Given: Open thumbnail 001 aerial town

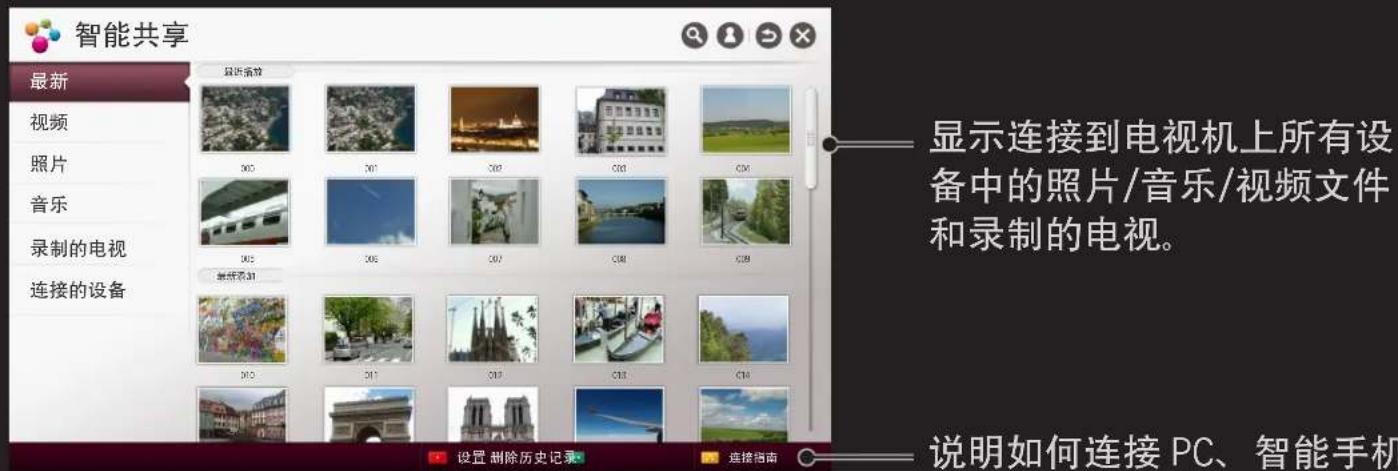Looking at the screenshot, I should tap(370, 119).
